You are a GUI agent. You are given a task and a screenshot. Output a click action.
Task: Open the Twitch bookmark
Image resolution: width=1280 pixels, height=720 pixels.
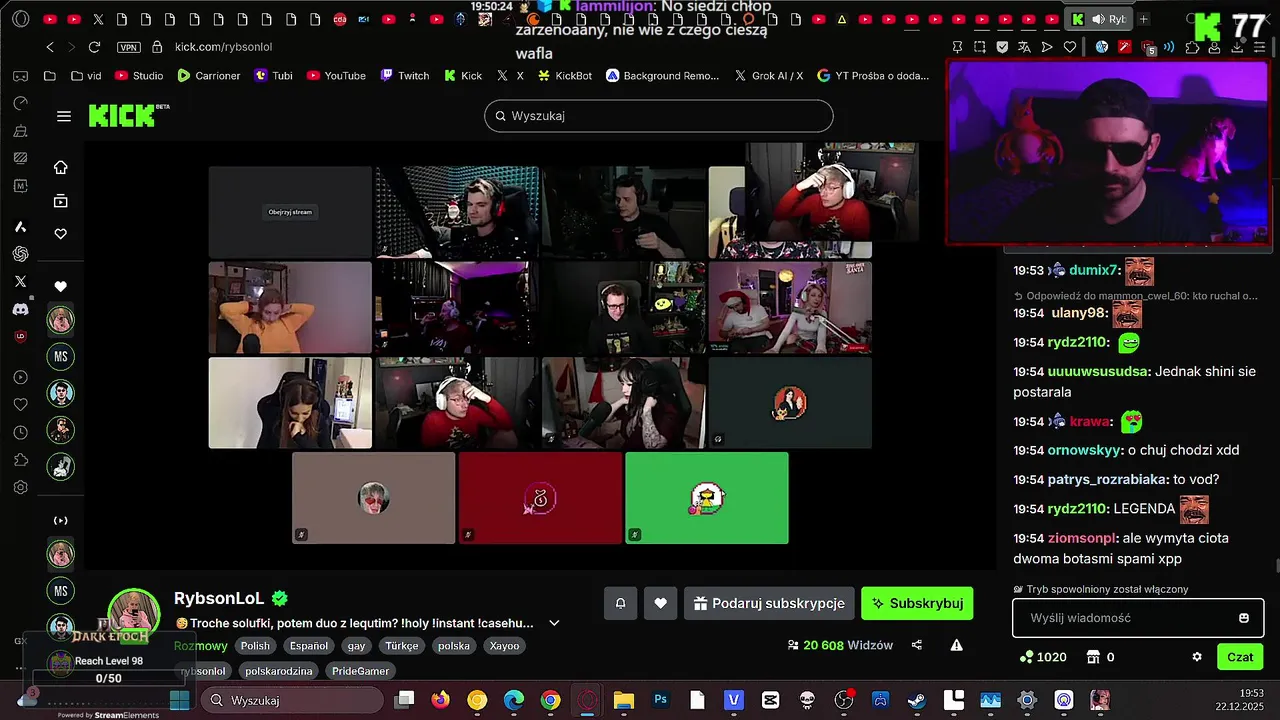pos(405,75)
